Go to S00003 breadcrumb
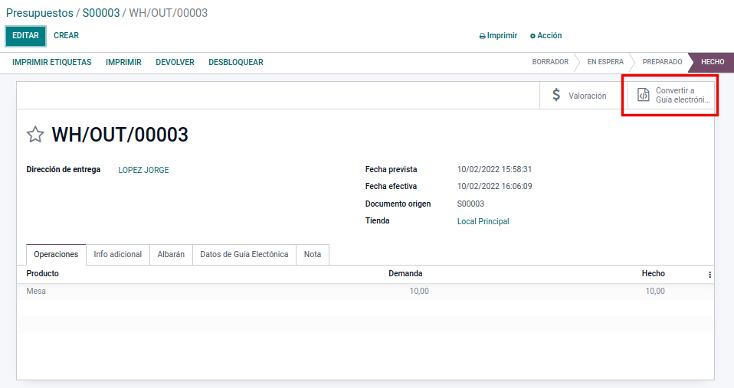Screen dimensions: 734x388 (x=101, y=13)
